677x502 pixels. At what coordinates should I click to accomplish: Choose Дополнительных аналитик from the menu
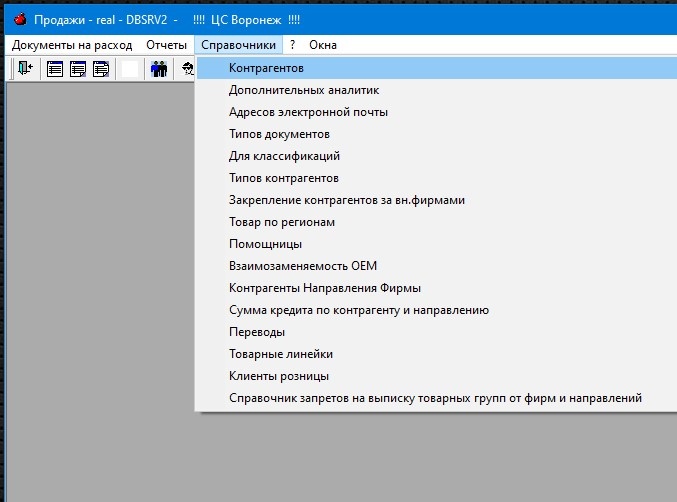[437, 90]
